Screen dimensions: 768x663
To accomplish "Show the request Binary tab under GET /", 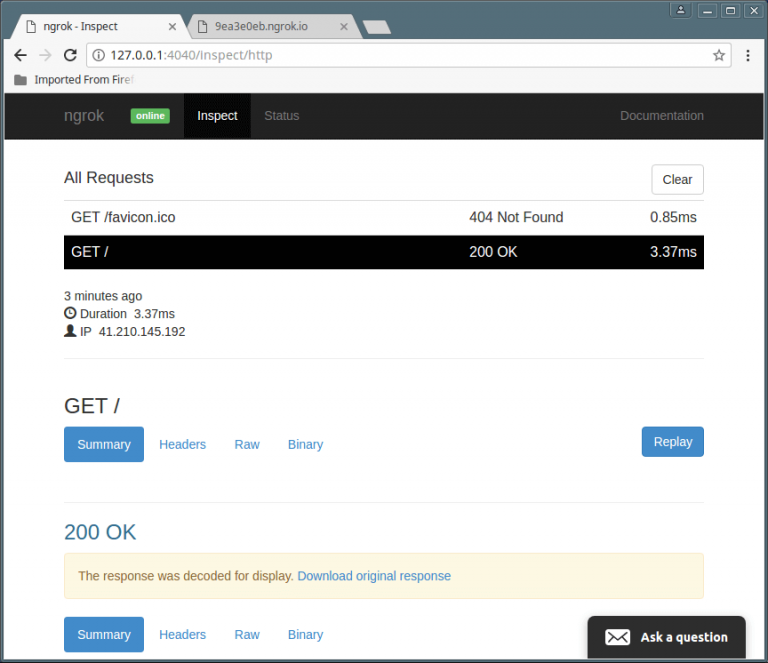I will [x=306, y=445].
